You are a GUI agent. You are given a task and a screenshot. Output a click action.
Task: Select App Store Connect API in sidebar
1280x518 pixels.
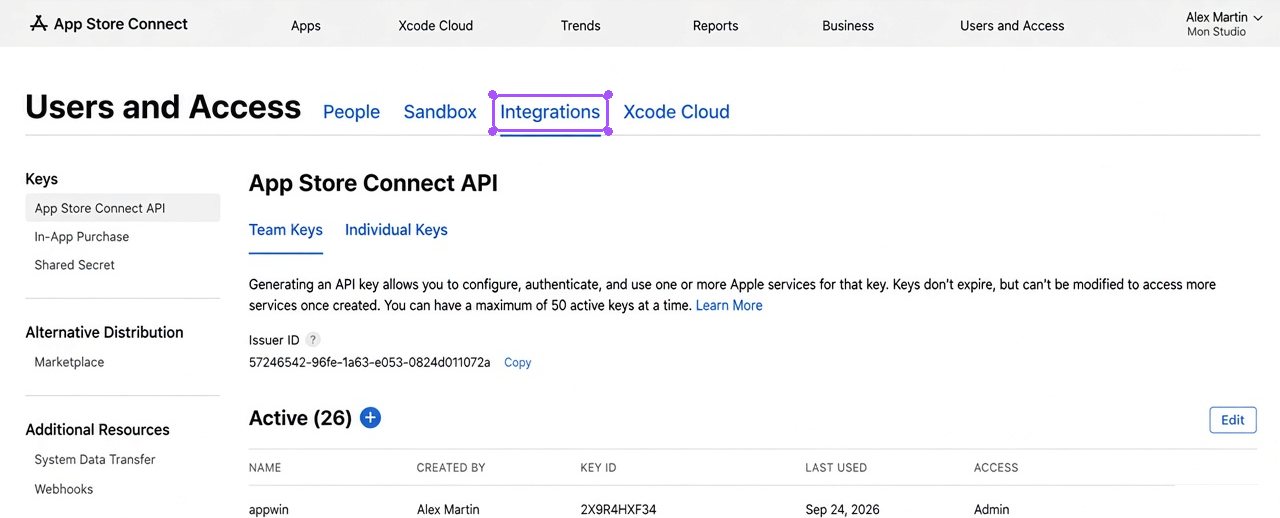(122, 208)
